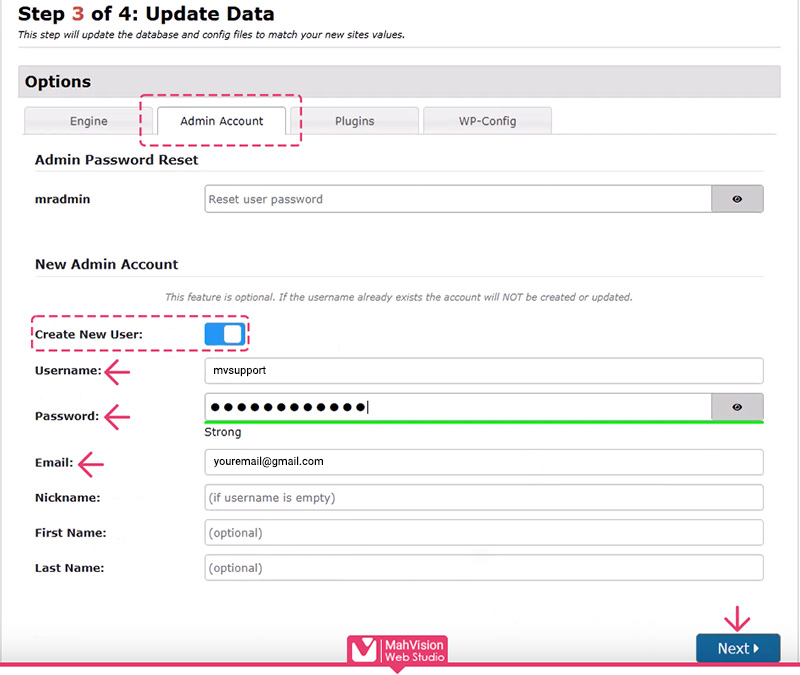Viewport: 800px width, 675px height.
Task: Click the Step 3 of 4 heading
Action: tap(146, 14)
